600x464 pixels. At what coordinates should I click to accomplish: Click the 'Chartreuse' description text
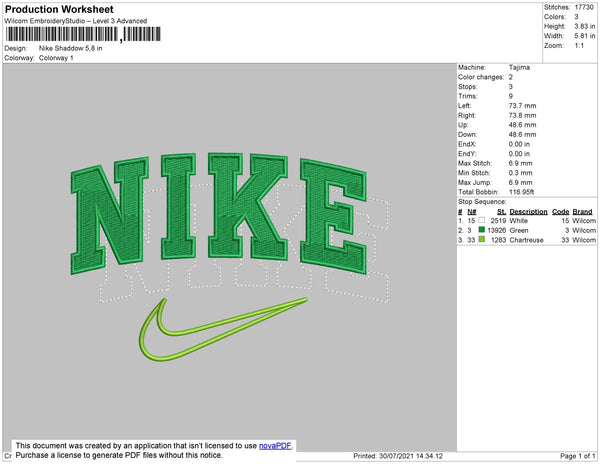click(x=527, y=240)
